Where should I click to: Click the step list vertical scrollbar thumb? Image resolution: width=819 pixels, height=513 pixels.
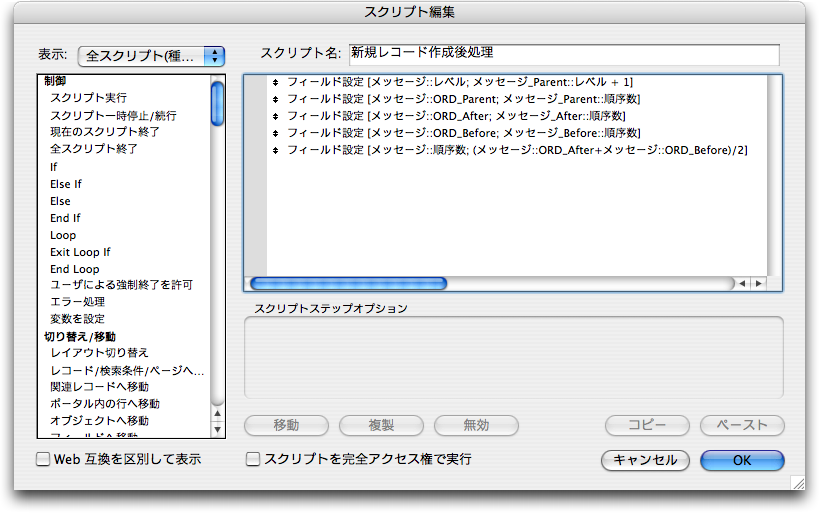click(218, 103)
